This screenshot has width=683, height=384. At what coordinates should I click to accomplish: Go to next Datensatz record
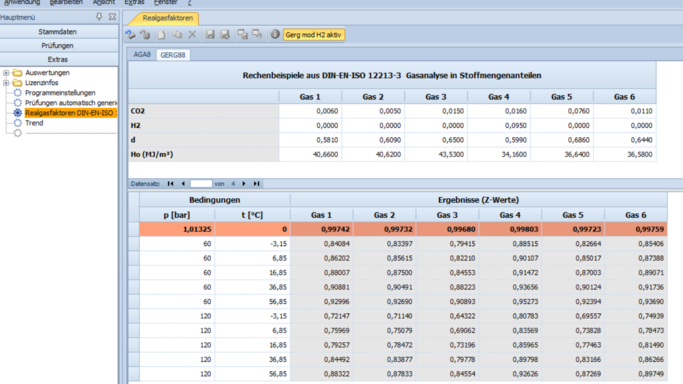(244, 184)
